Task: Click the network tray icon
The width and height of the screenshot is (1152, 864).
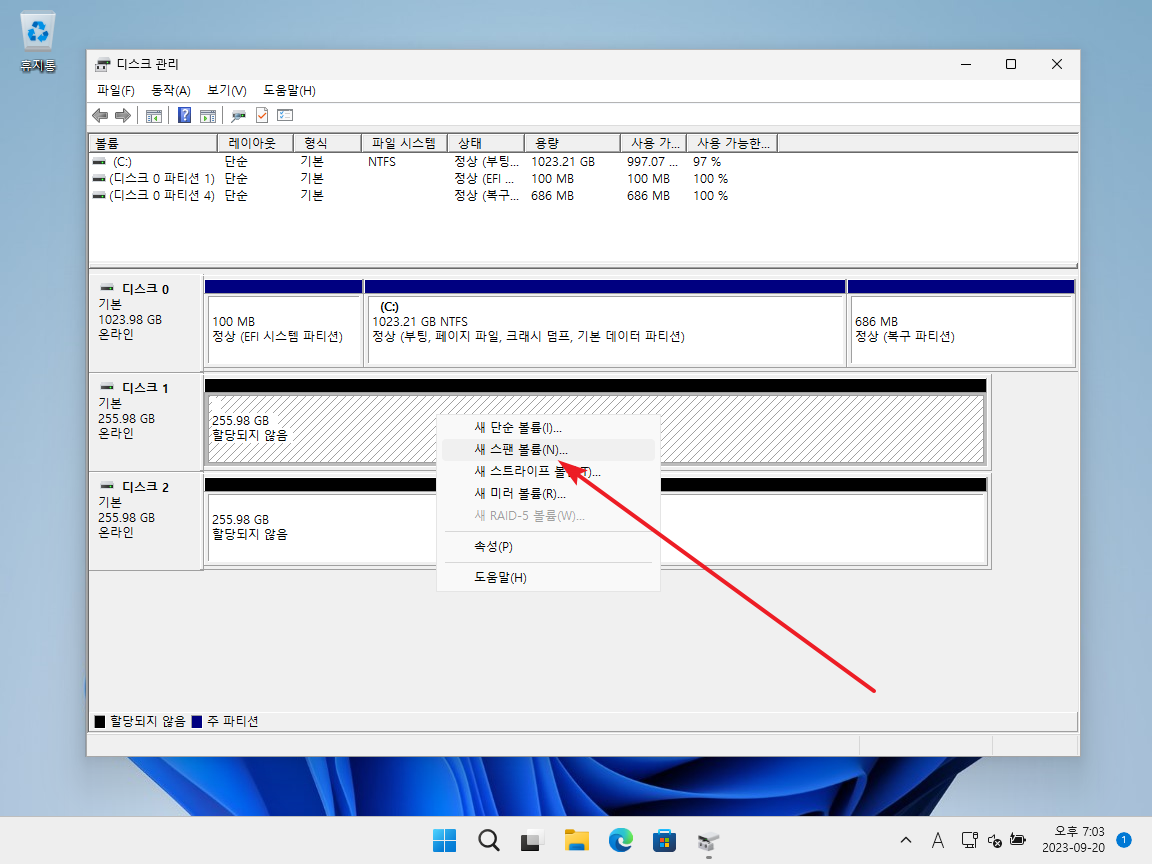Action: (x=969, y=840)
